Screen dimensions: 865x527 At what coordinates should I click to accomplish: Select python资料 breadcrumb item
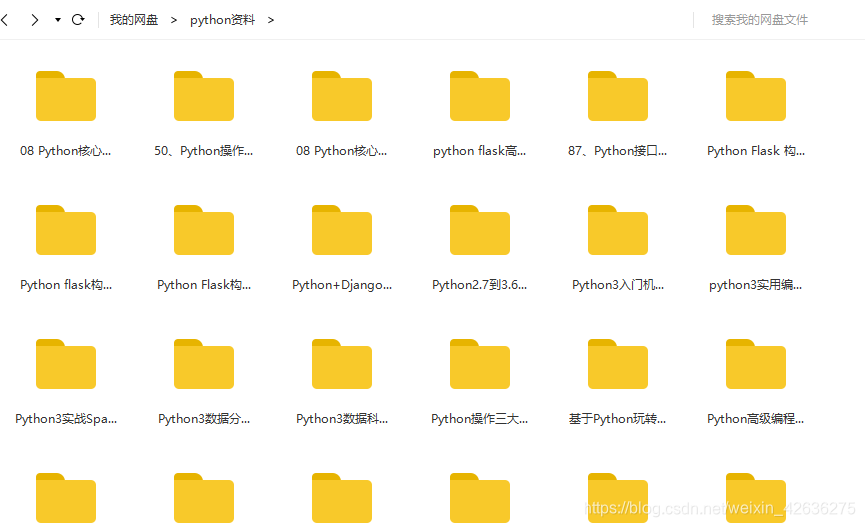pyautogui.click(x=222, y=20)
